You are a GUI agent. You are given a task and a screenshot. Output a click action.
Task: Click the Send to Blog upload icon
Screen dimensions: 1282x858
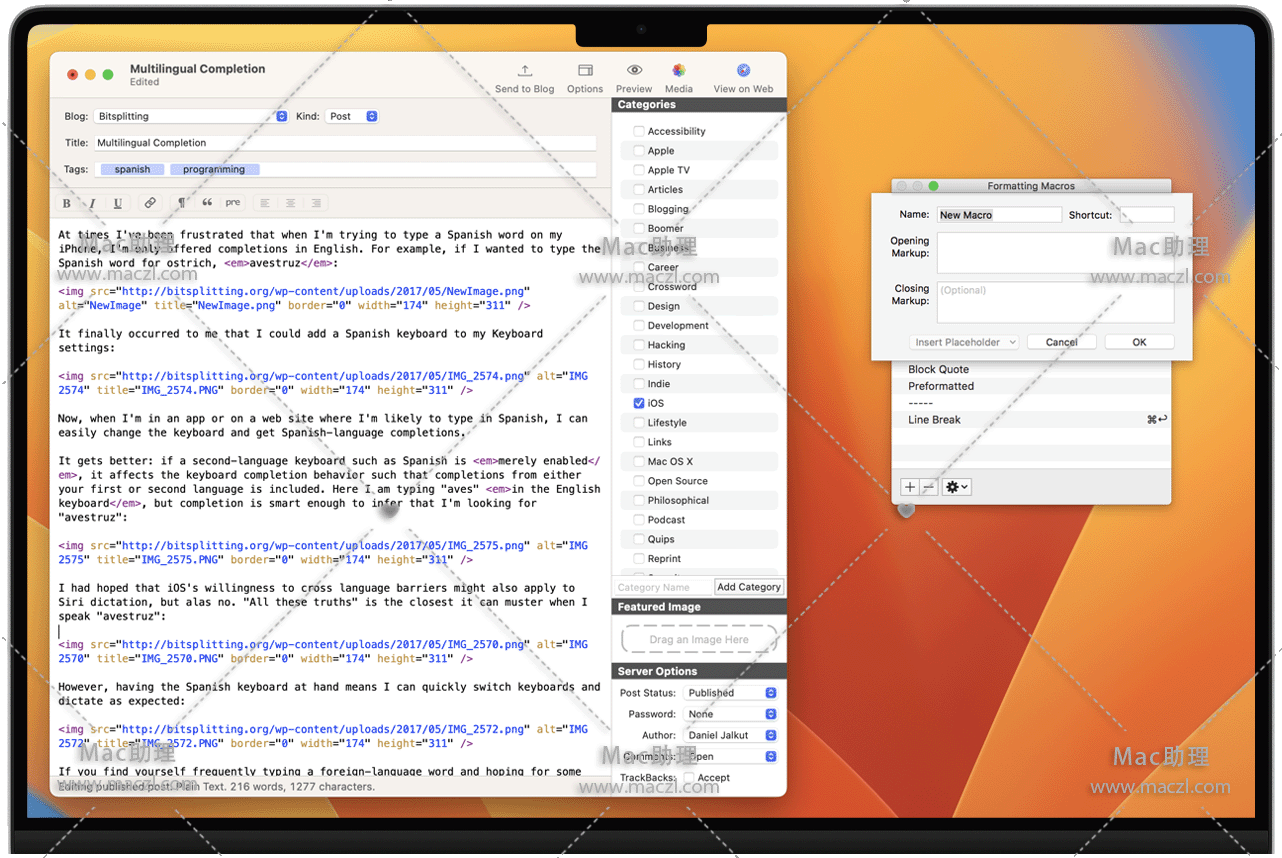click(x=524, y=71)
